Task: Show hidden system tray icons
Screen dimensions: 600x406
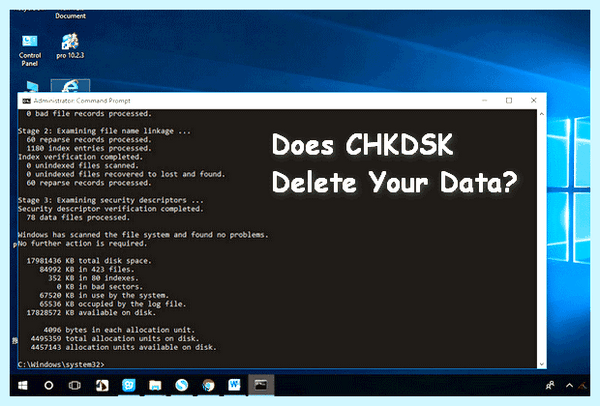Action: [569, 385]
